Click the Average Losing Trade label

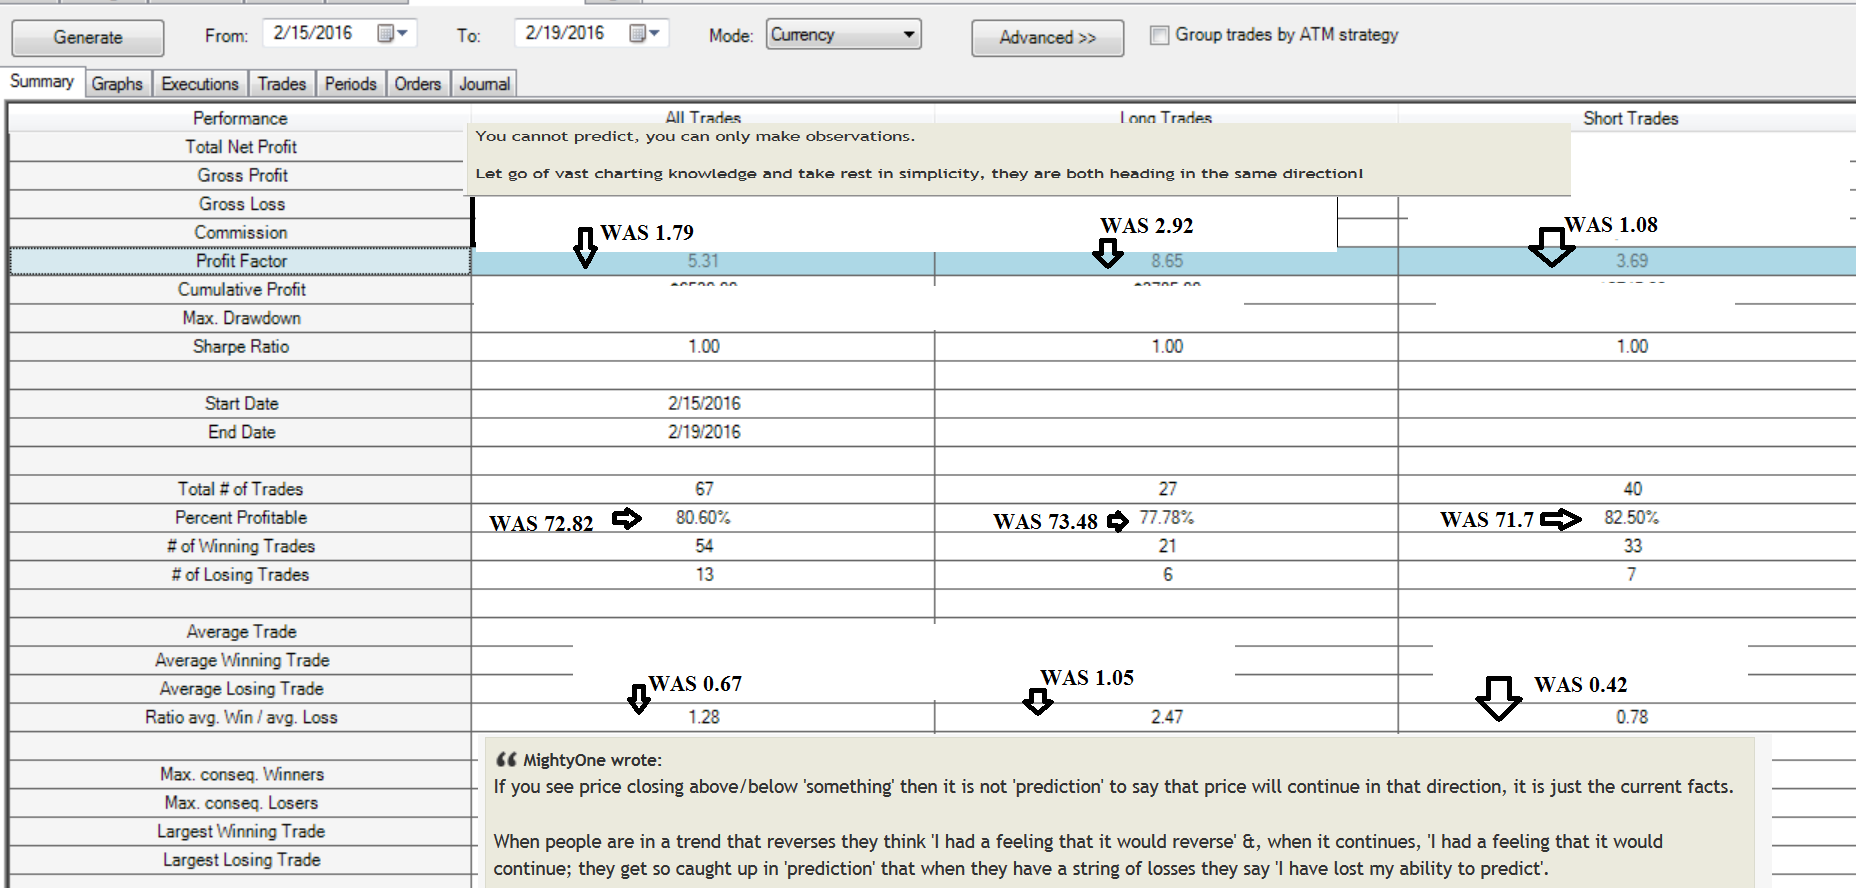click(242, 688)
